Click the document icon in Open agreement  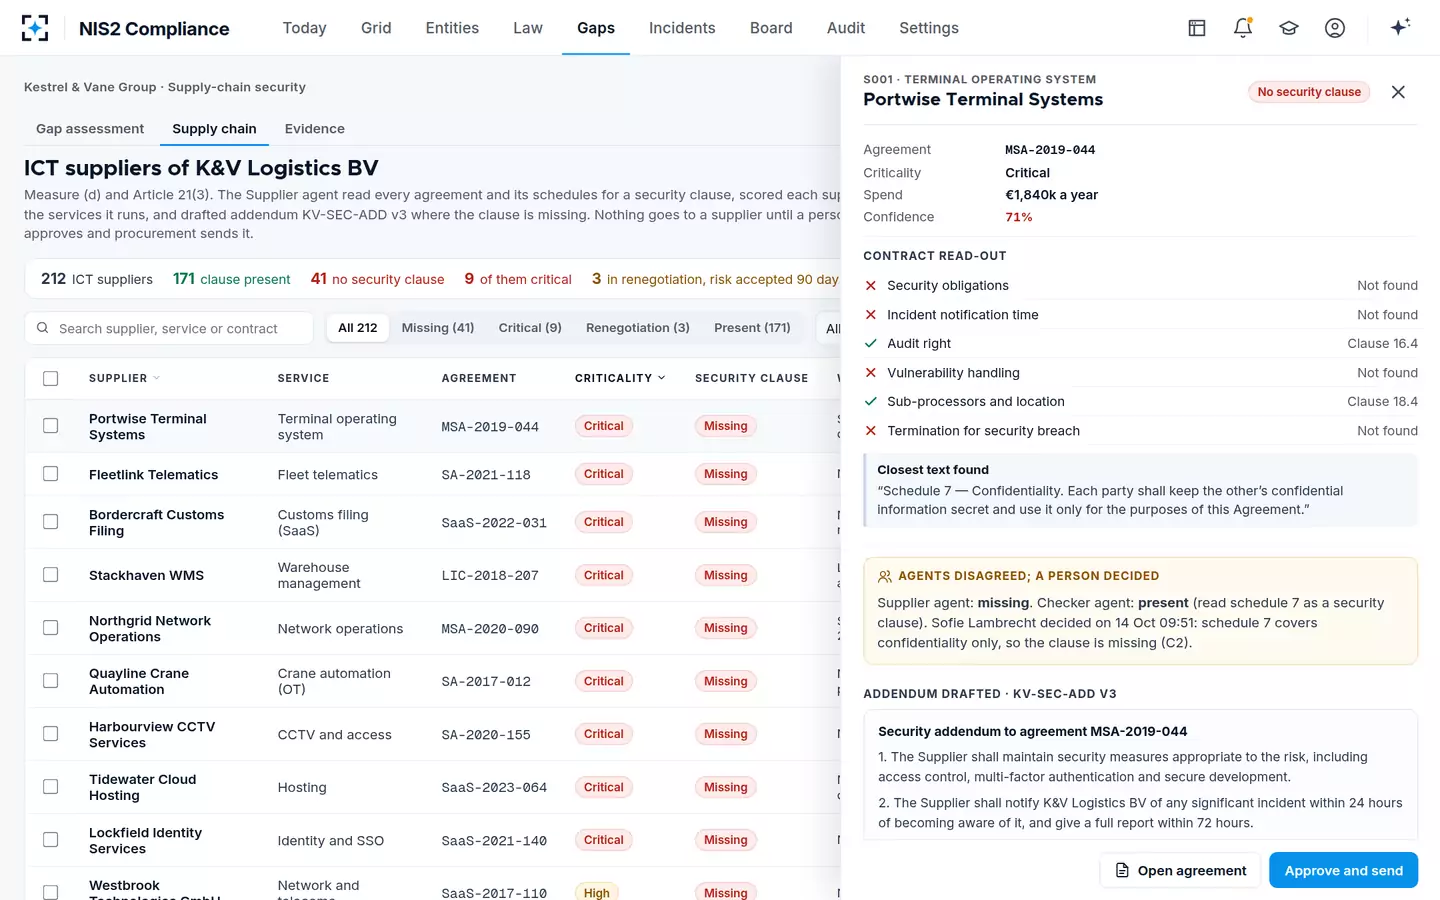1122,871
